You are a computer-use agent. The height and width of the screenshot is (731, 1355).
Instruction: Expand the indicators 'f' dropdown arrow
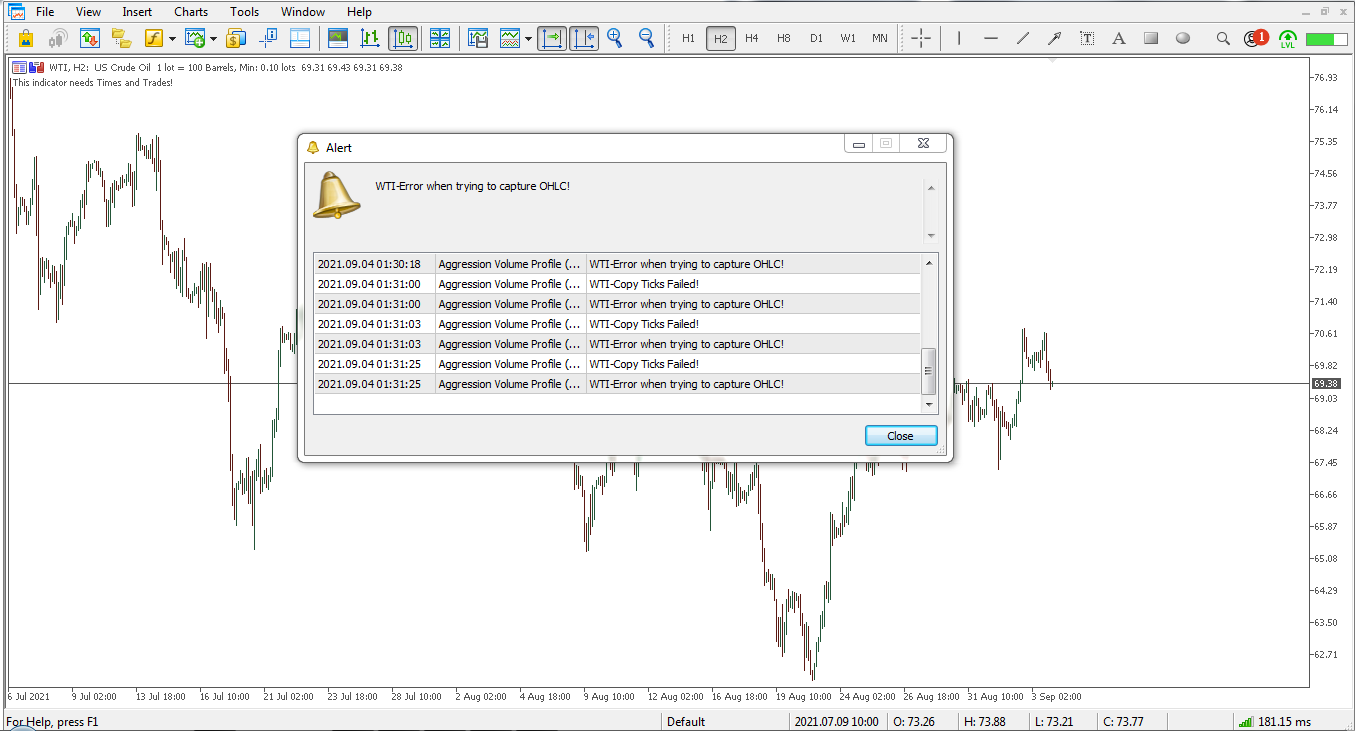[172, 39]
